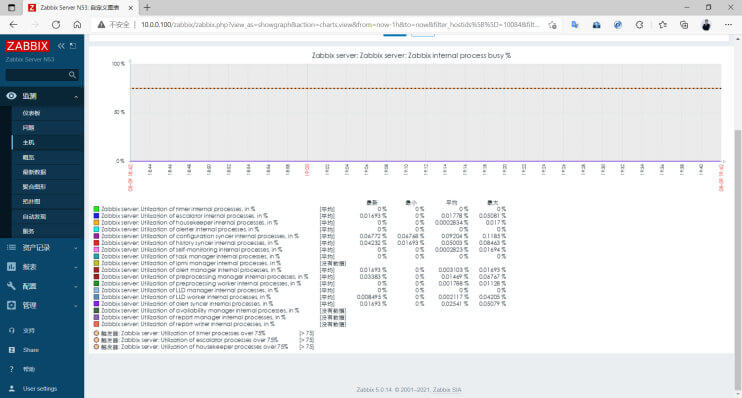Select the Zabbix Server N53 browser tab
The height and width of the screenshot is (398, 742).
click(x=80, y=8)
